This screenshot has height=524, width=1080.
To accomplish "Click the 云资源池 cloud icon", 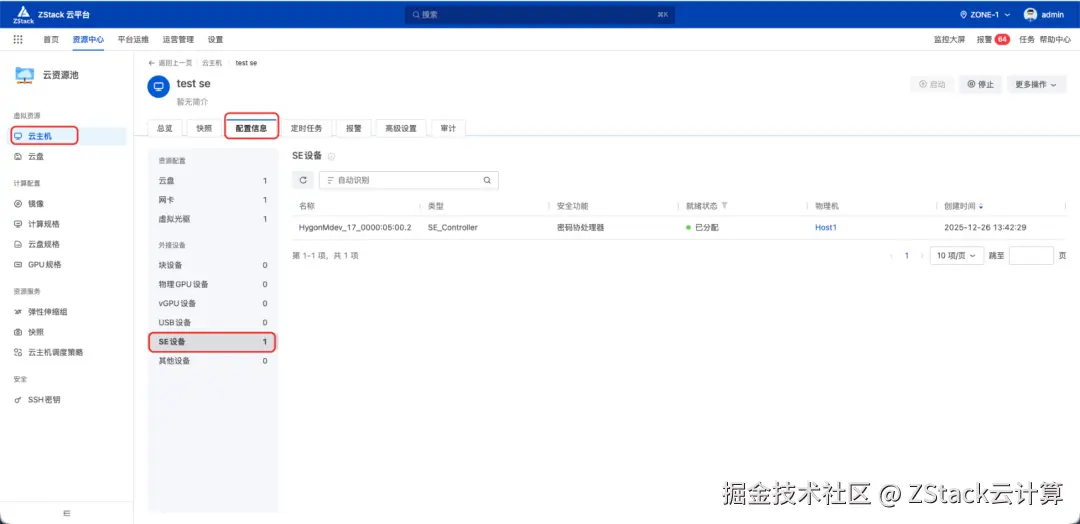I will click(25, 75).
